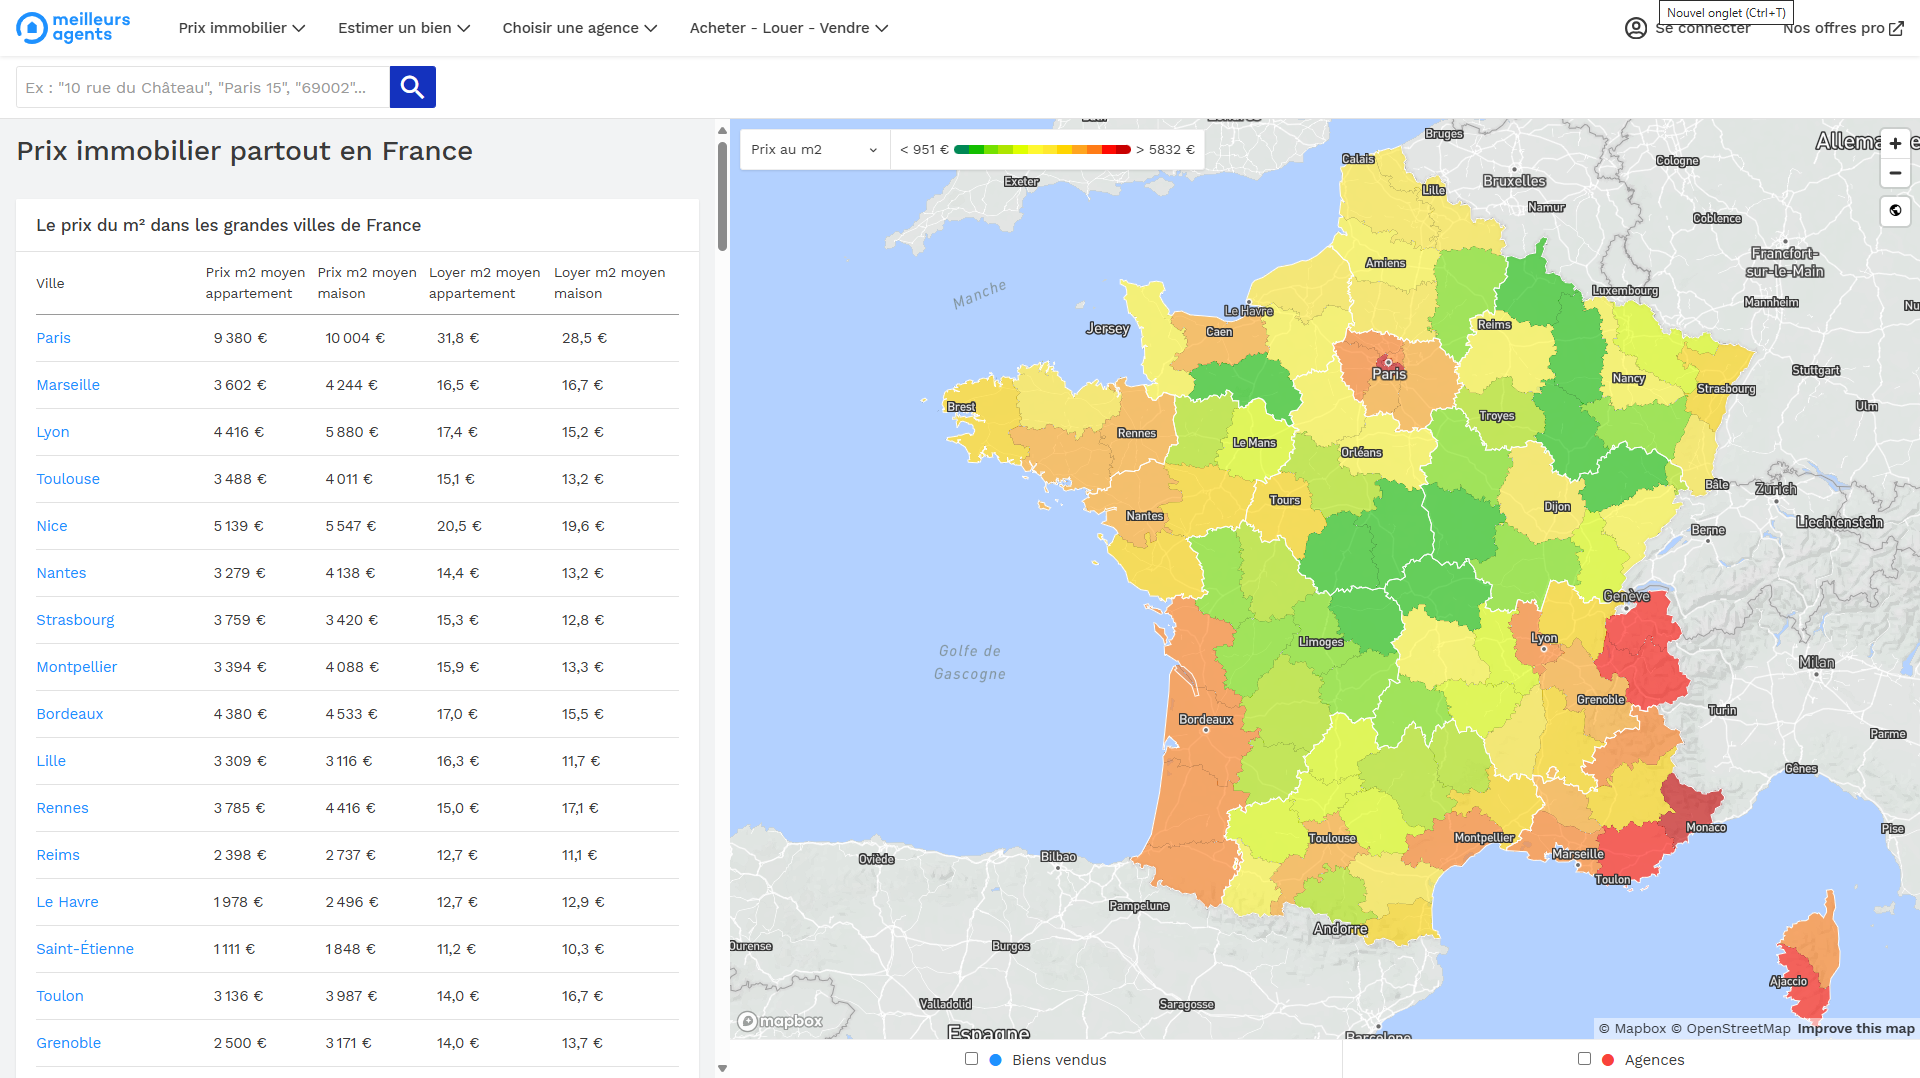Click the user account icon

[1635, 28]
